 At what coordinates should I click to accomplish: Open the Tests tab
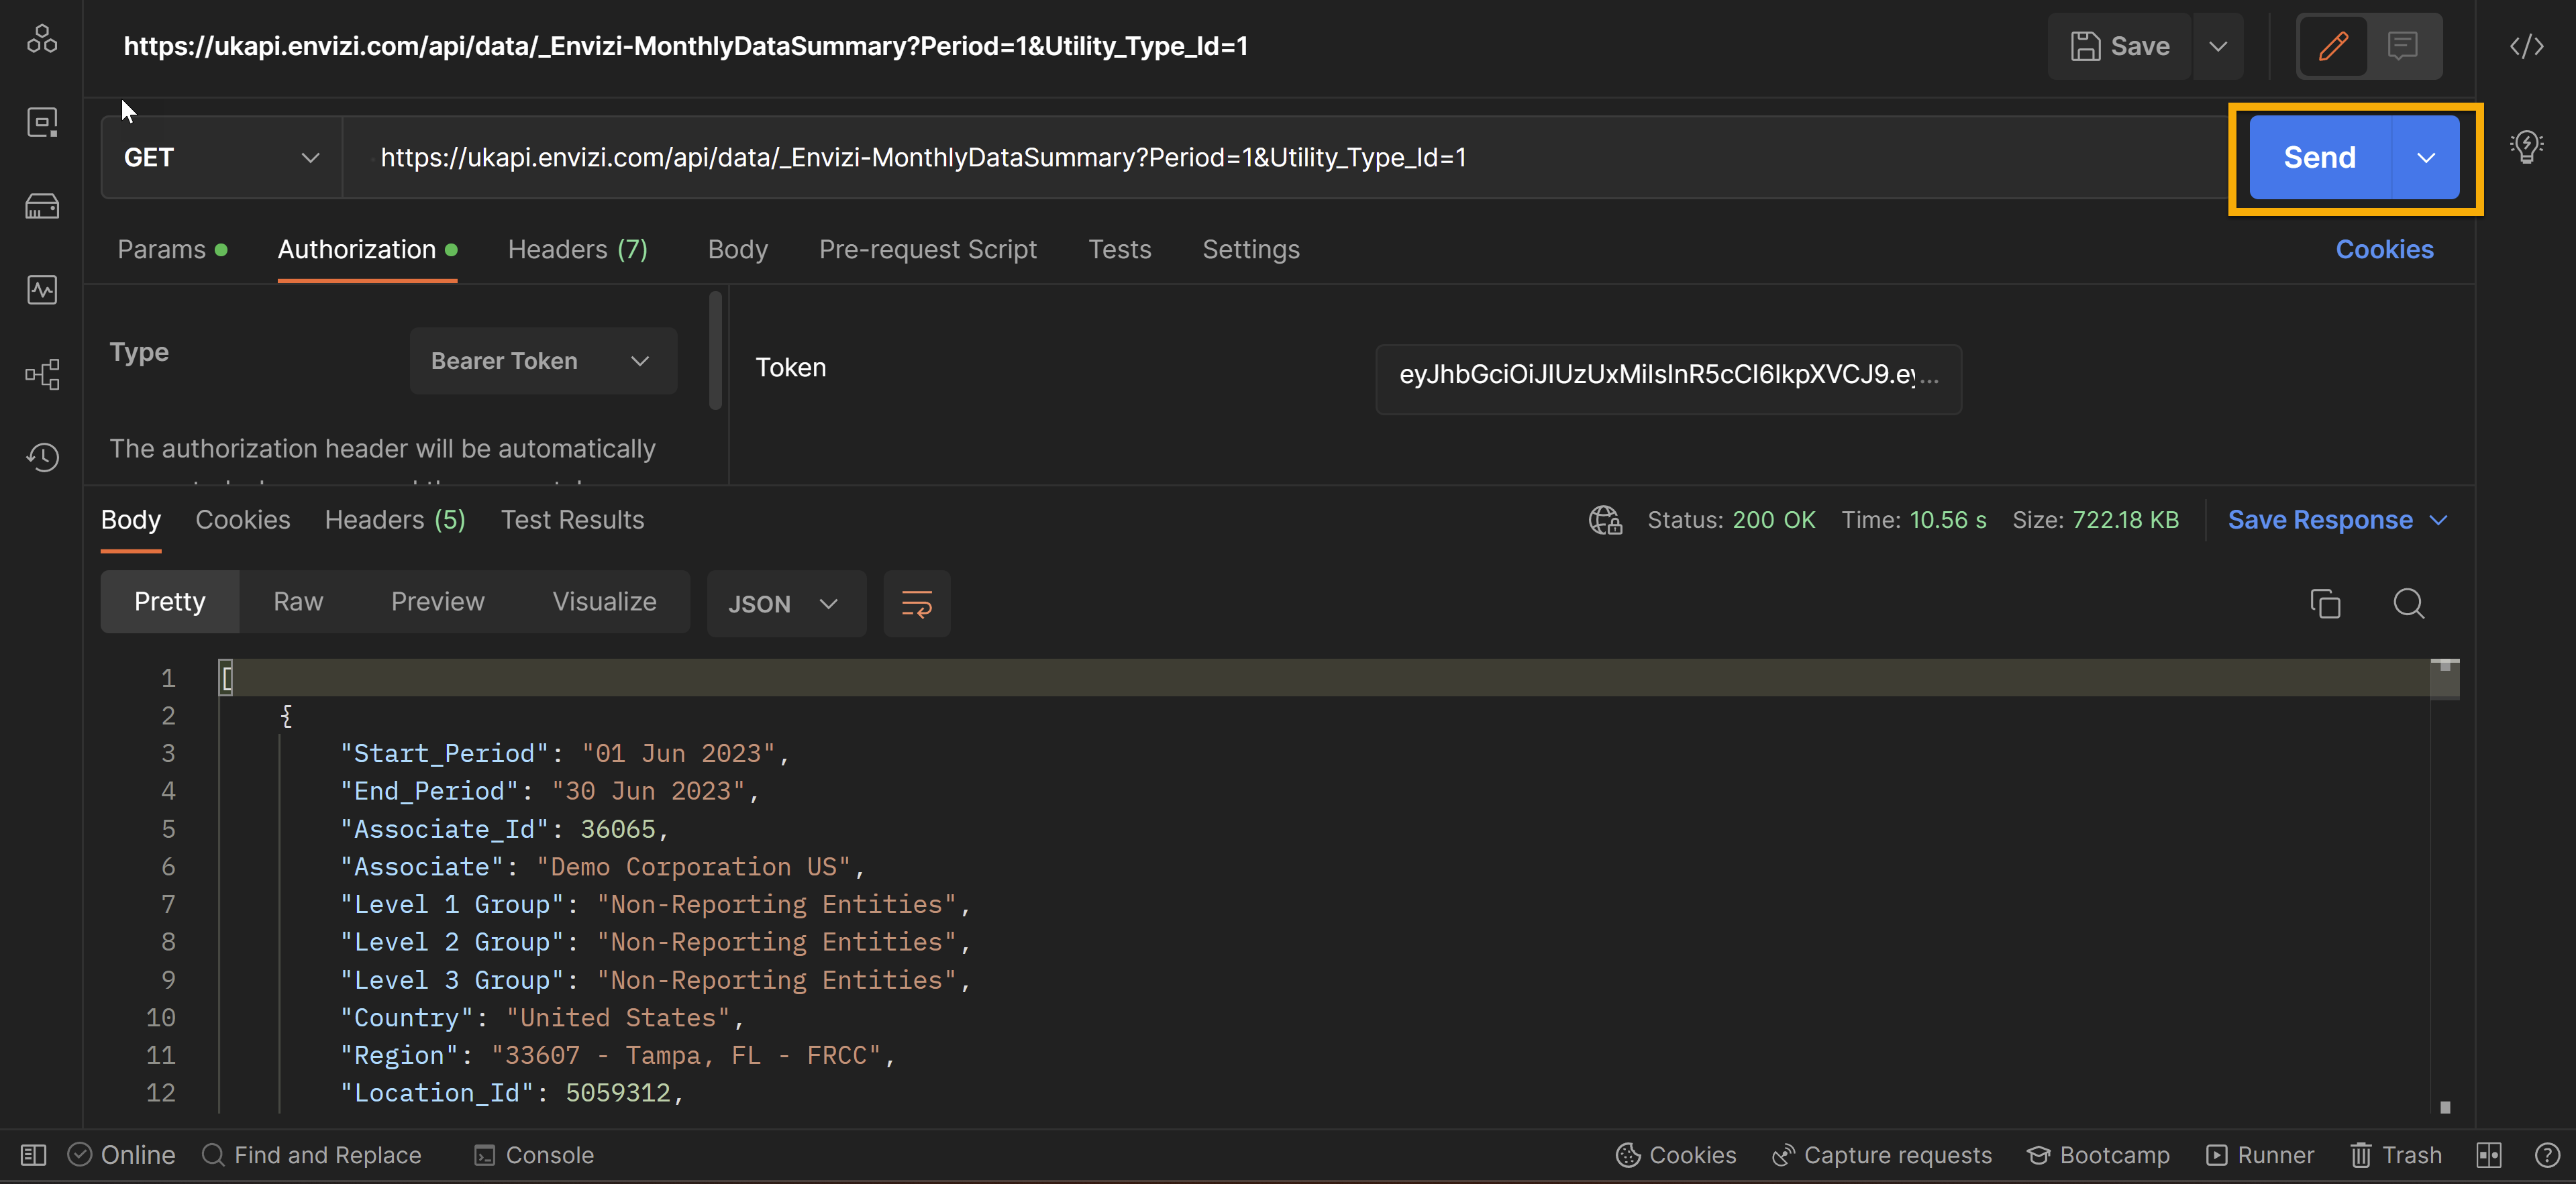pos(1120,249)
